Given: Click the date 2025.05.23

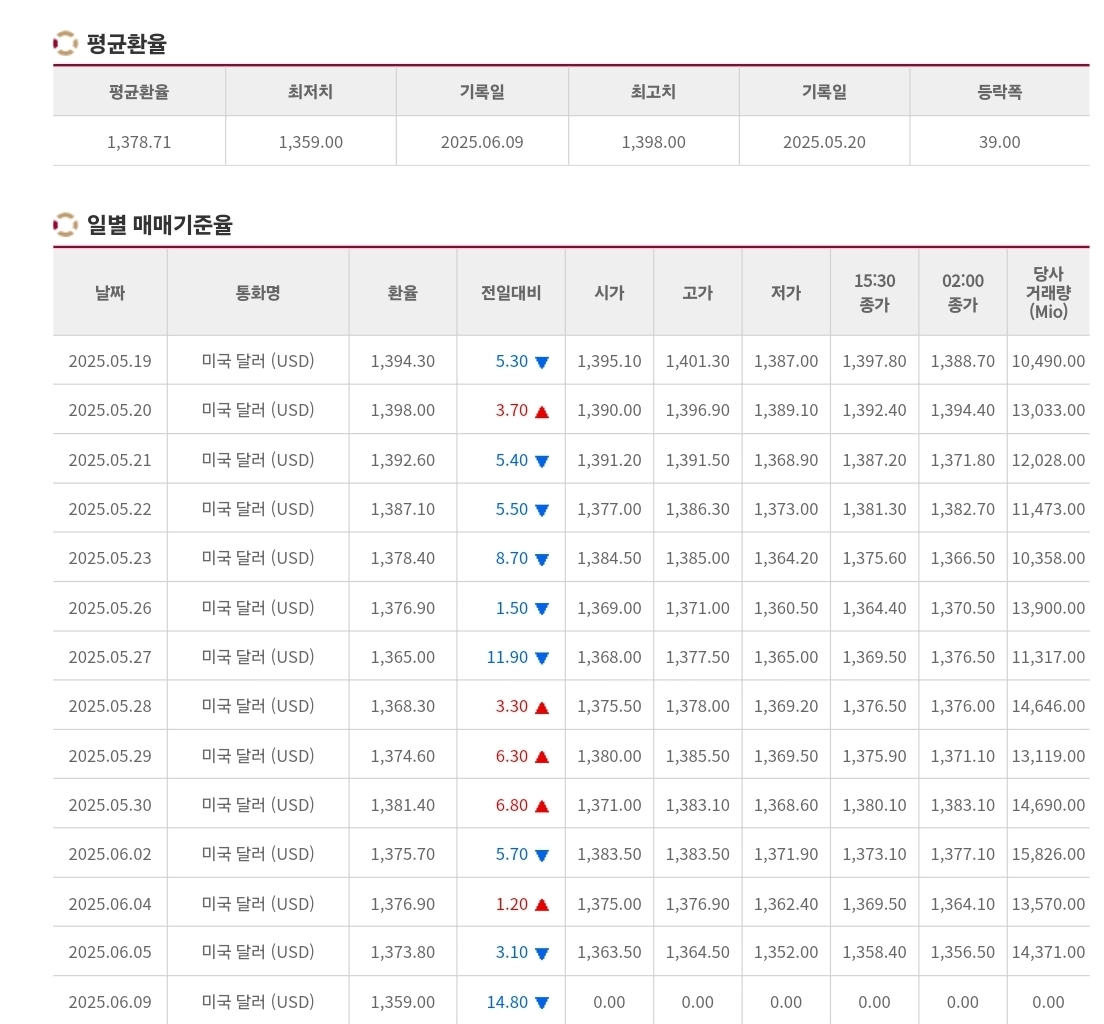Looking at the screenshot, I should pos(110,558).
